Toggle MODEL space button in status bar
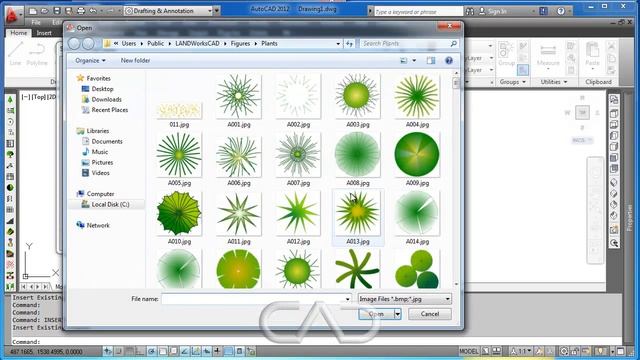 (x=469, y=351)
